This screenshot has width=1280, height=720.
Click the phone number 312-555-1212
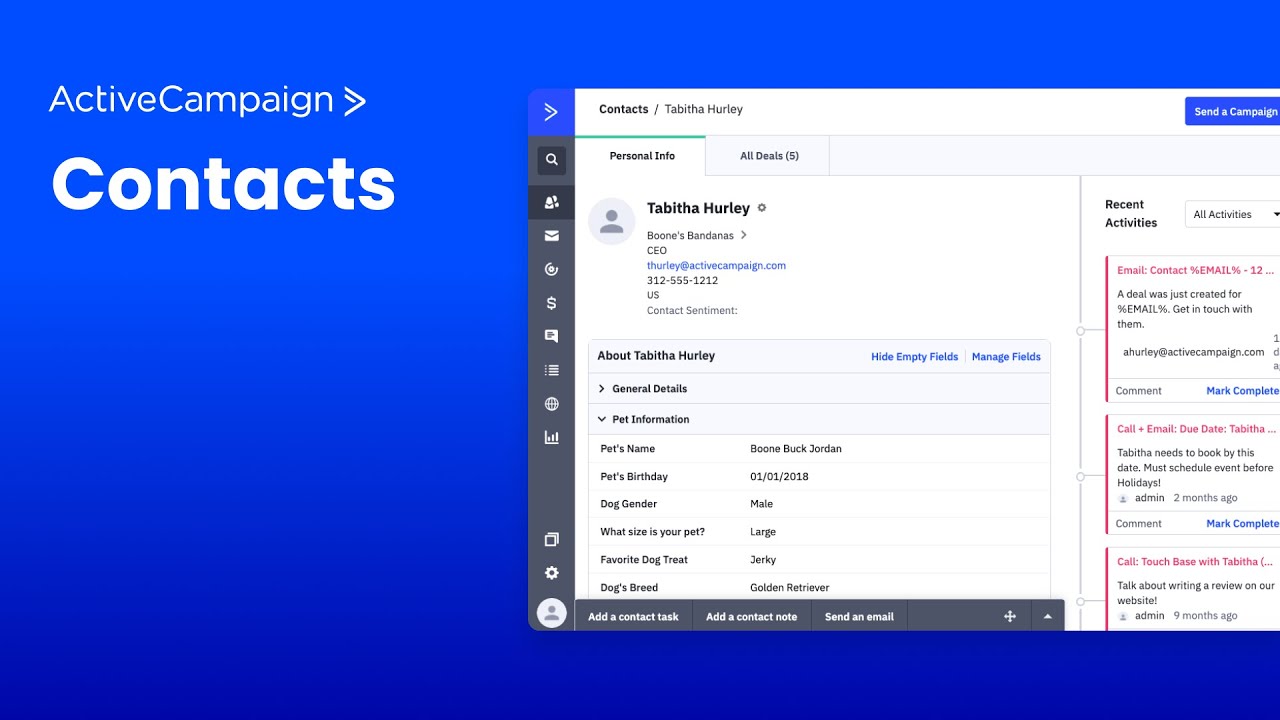[x=682, y=281]
